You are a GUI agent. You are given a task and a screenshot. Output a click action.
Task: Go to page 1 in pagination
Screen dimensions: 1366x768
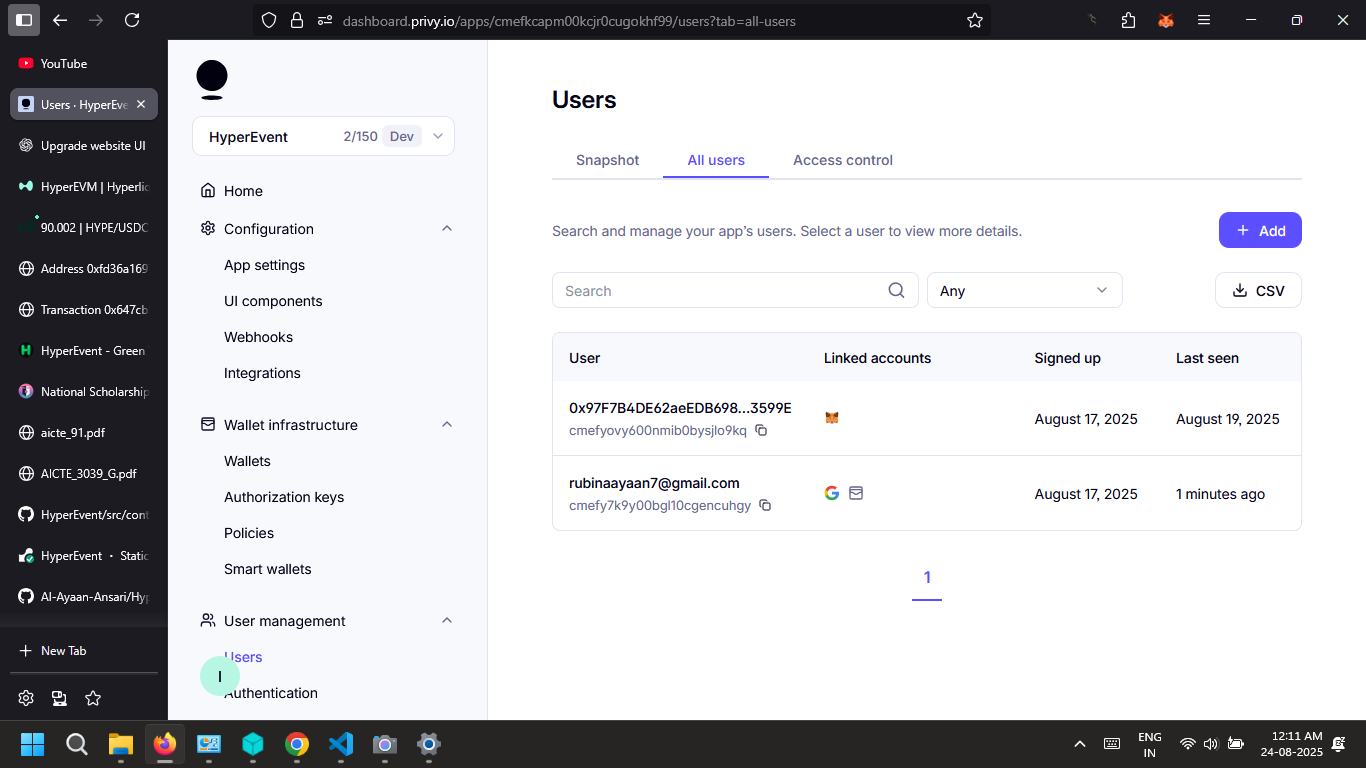click(x=927, y=578)
